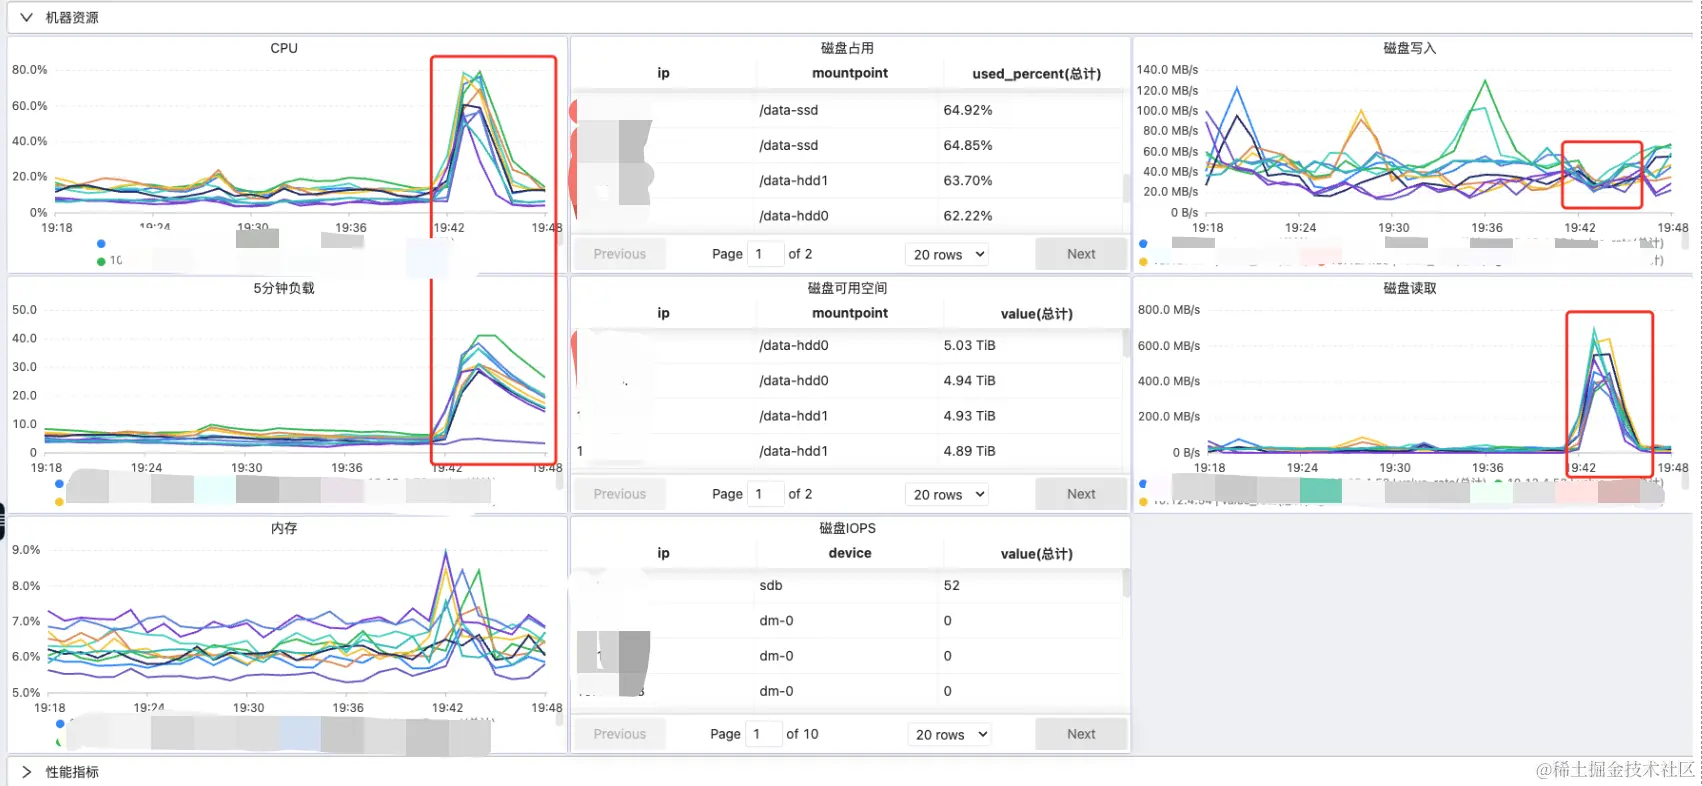This screenshot has height=786, width=1702.
Task: Sort 磁盘IOPS table by device column
Action: pos(850,553)
